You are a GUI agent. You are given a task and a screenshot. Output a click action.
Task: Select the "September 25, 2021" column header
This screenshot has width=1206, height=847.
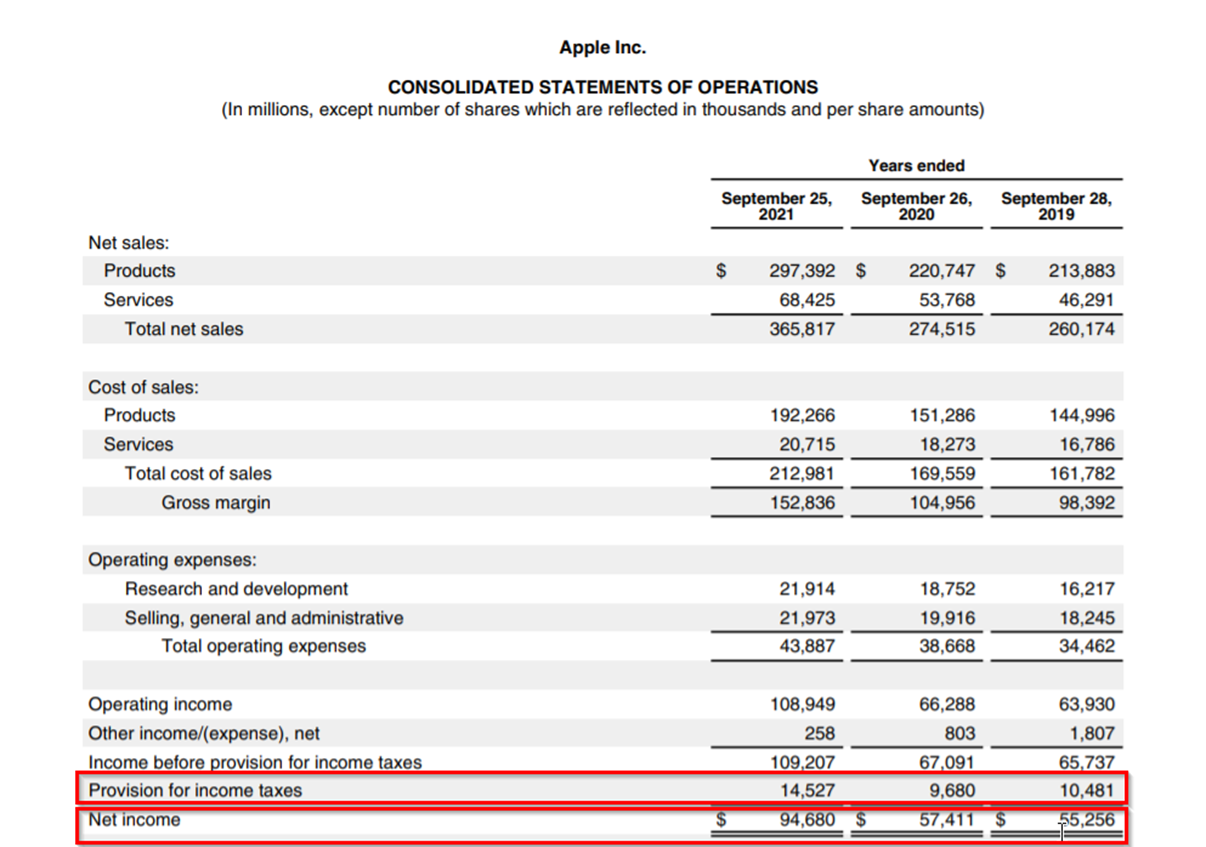point(777,206)
